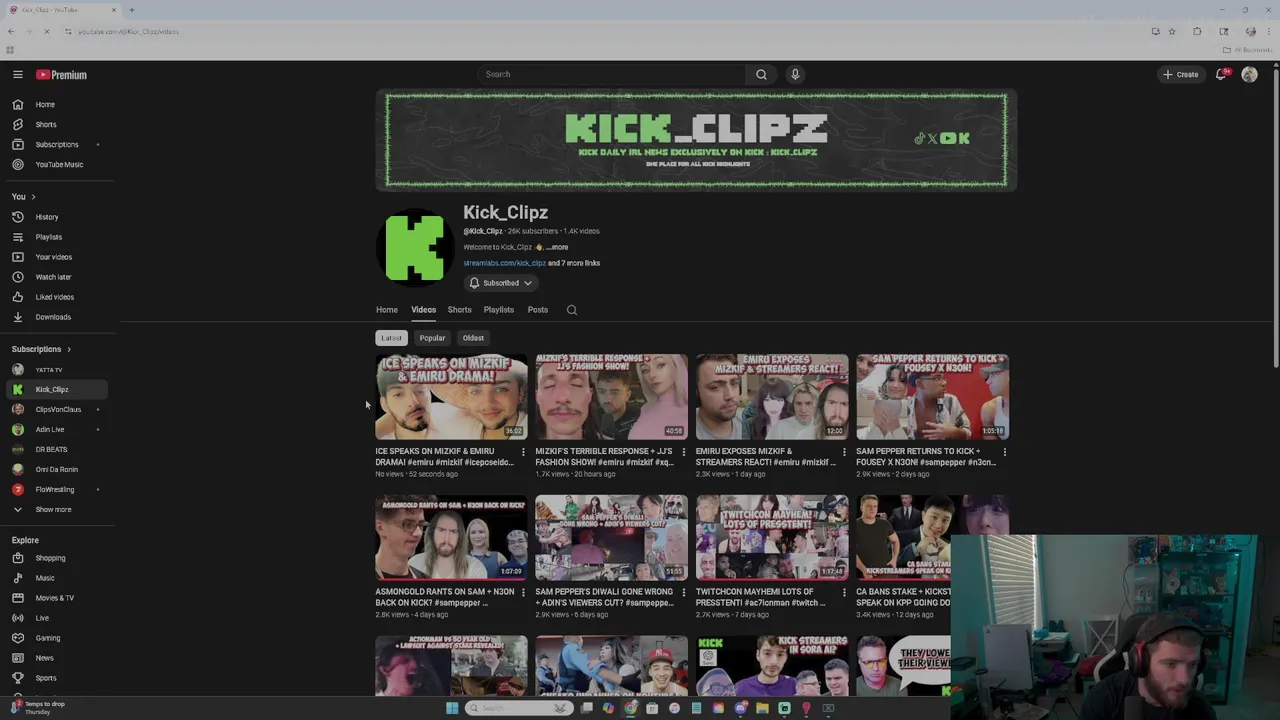The width and height of the screenshot is (1280, 720).
Task: Search within channel magnifier icon
Action: click(572, 310)
